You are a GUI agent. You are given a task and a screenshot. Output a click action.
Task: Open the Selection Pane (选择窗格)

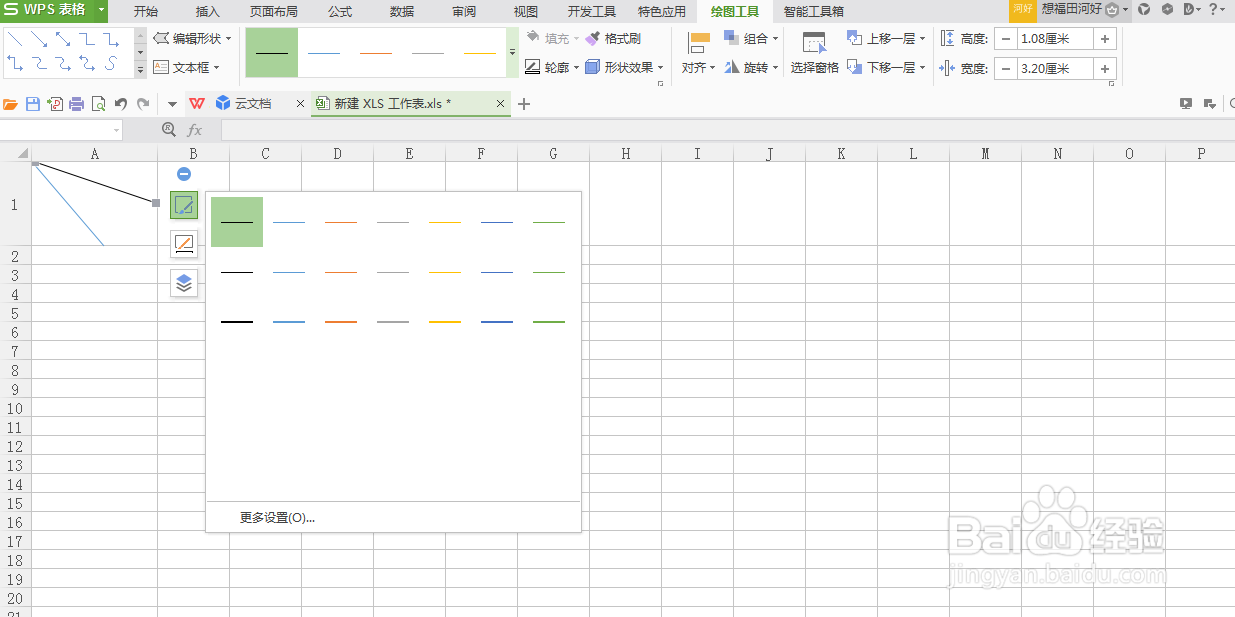point(815,52)
